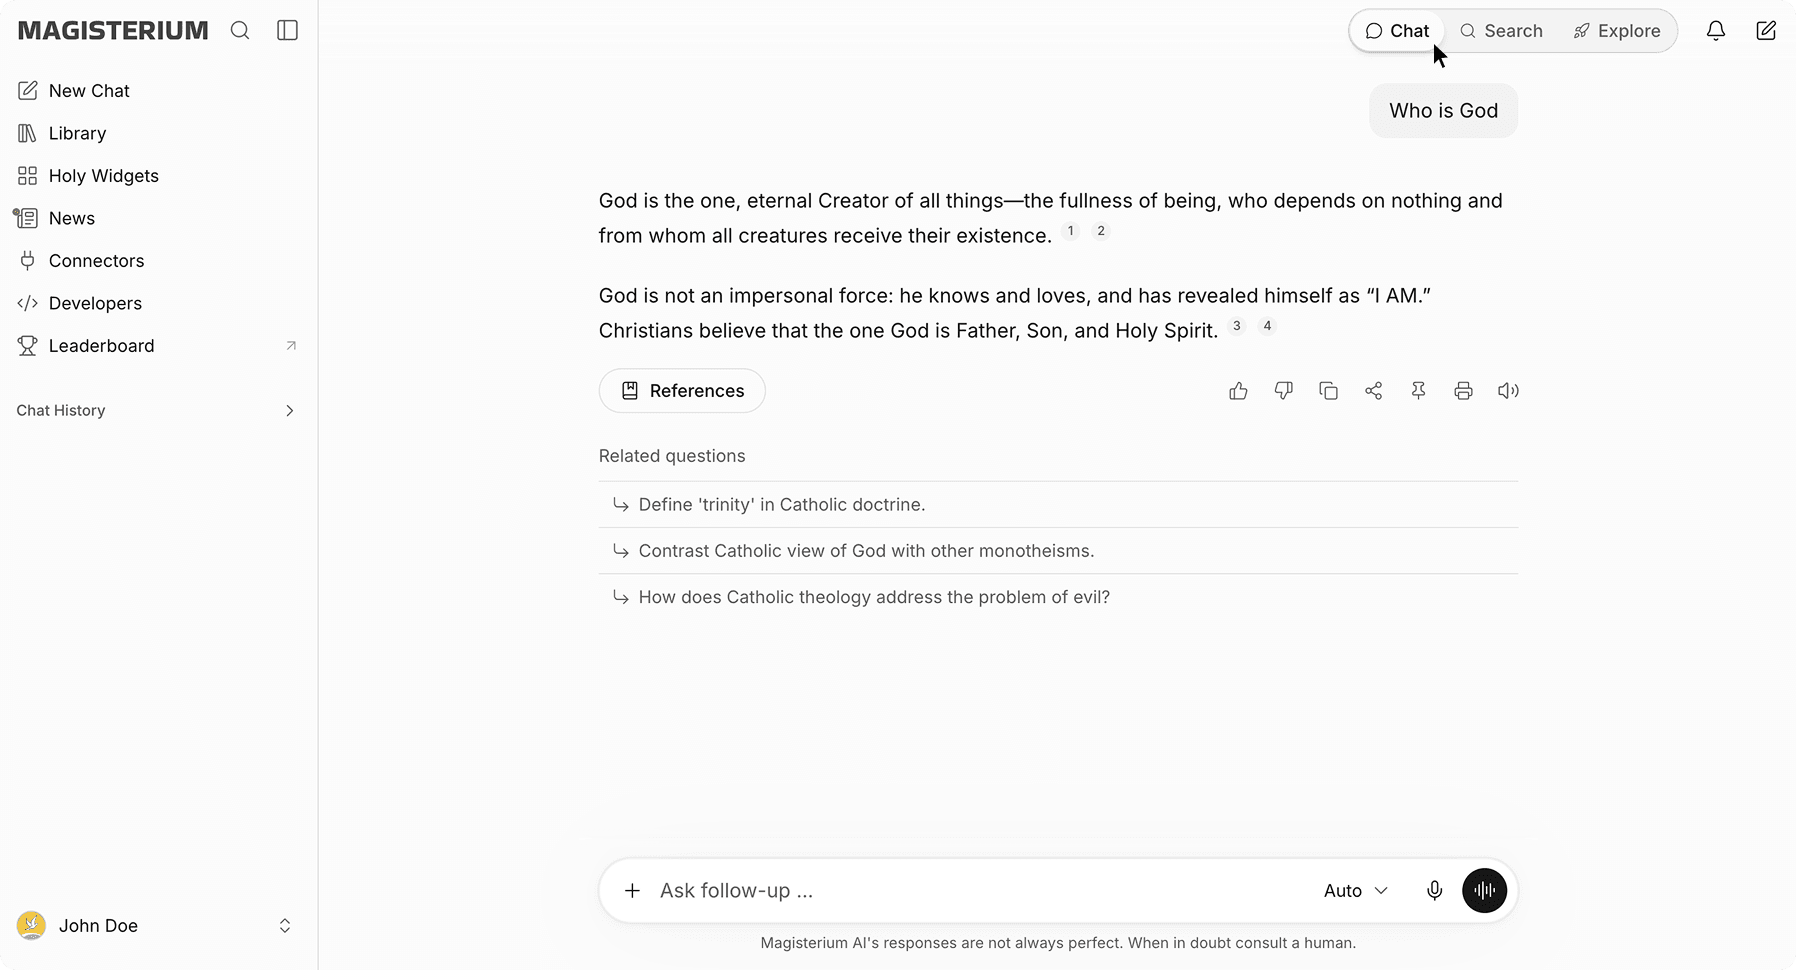Share the answer using the share icon

click(x=1374, y=391)
